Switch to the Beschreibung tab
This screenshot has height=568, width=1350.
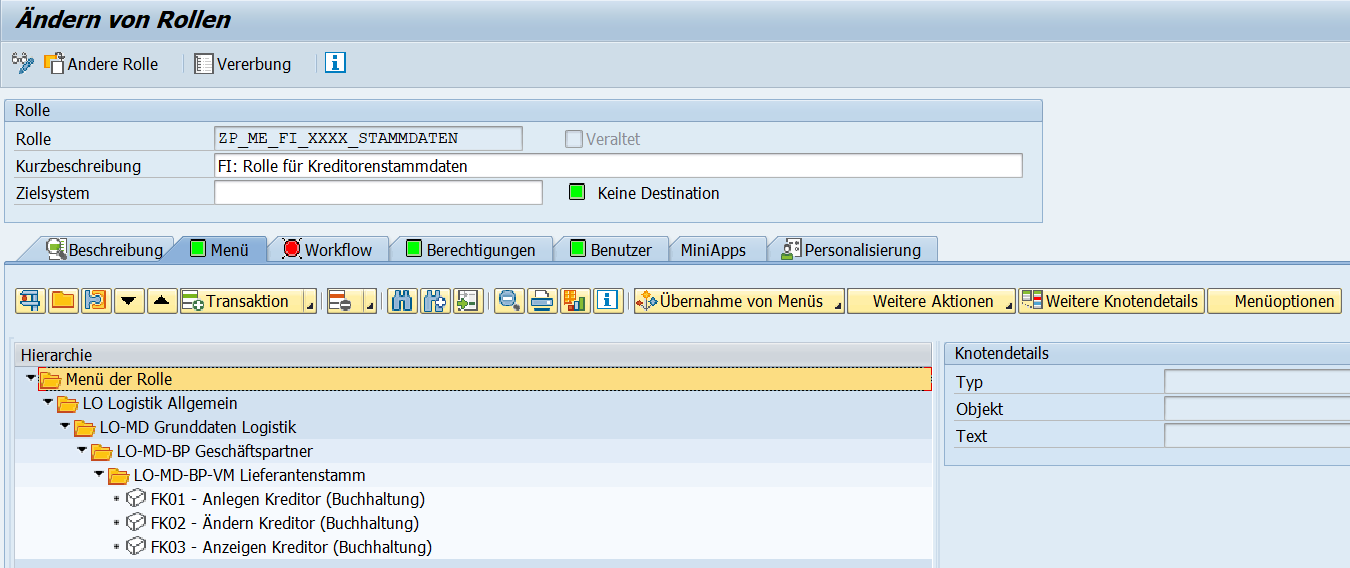point(104,250)
